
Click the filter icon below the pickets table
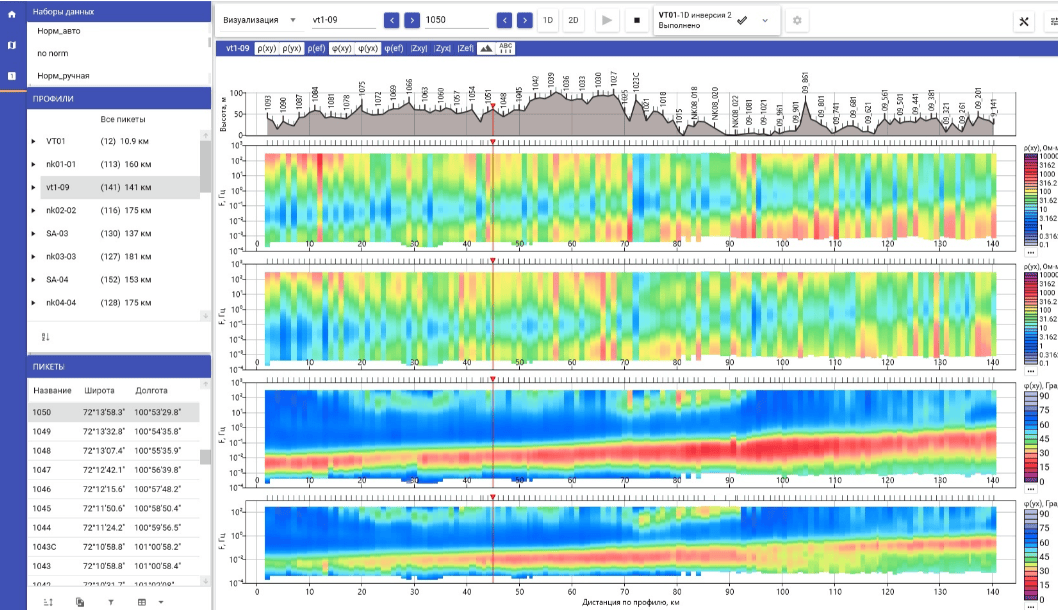click(x=111, y=602)
